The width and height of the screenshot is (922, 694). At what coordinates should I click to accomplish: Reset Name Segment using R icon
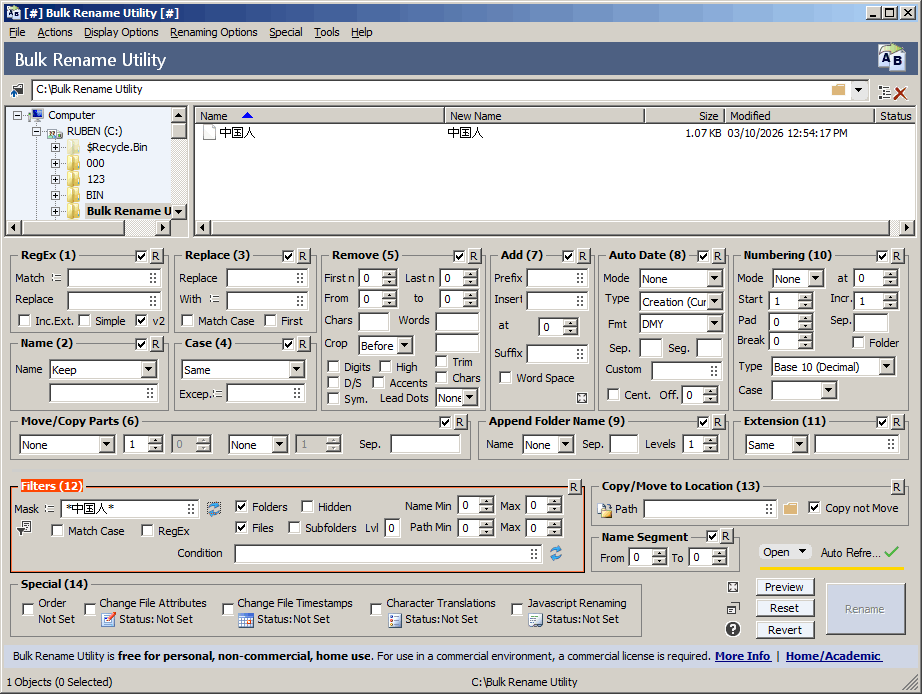(726, 536)
